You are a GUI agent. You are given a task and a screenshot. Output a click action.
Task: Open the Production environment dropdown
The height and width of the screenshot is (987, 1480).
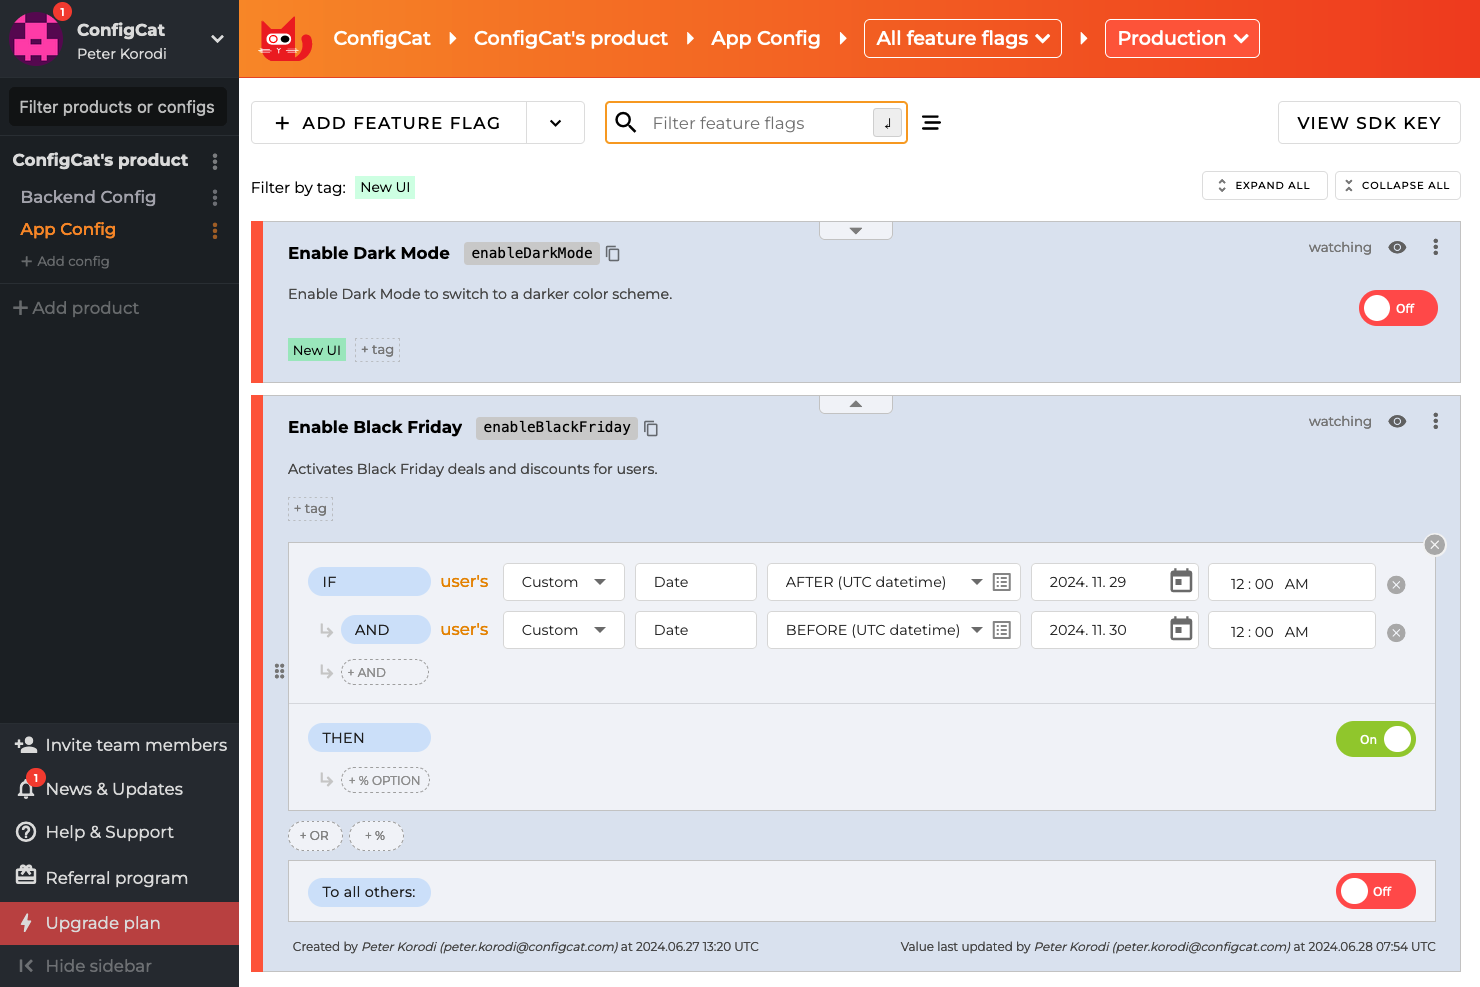pos(1182,38)
